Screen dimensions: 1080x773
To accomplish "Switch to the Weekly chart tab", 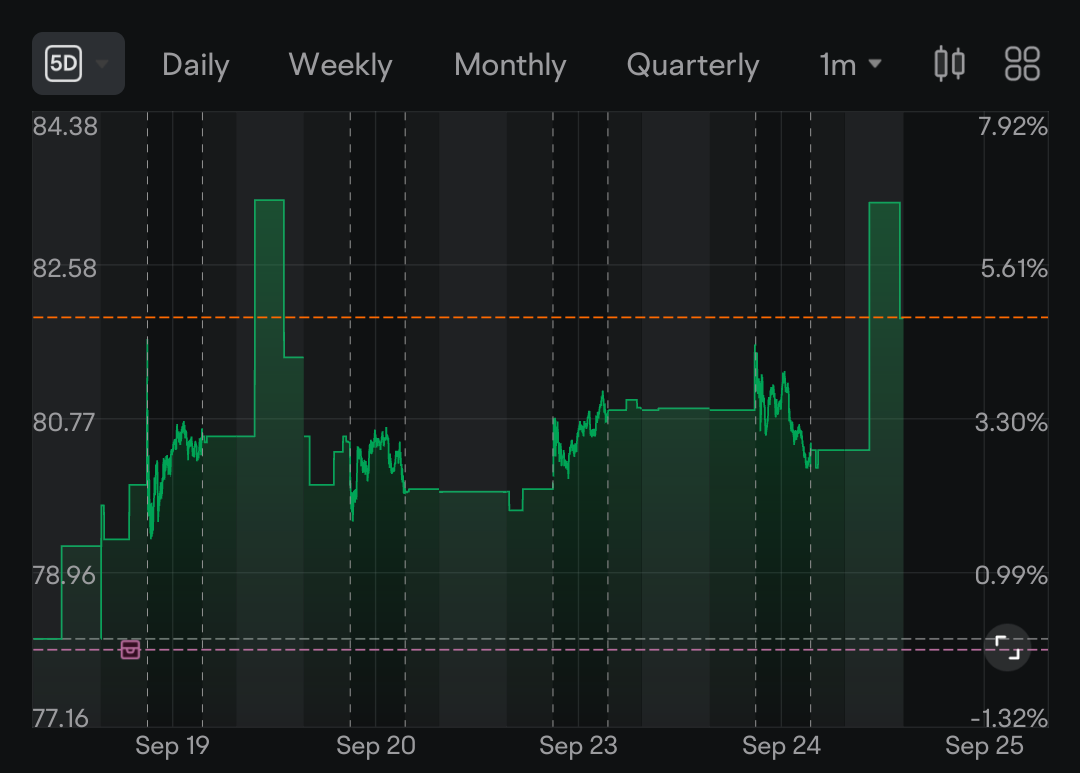I will click(340, 65).
